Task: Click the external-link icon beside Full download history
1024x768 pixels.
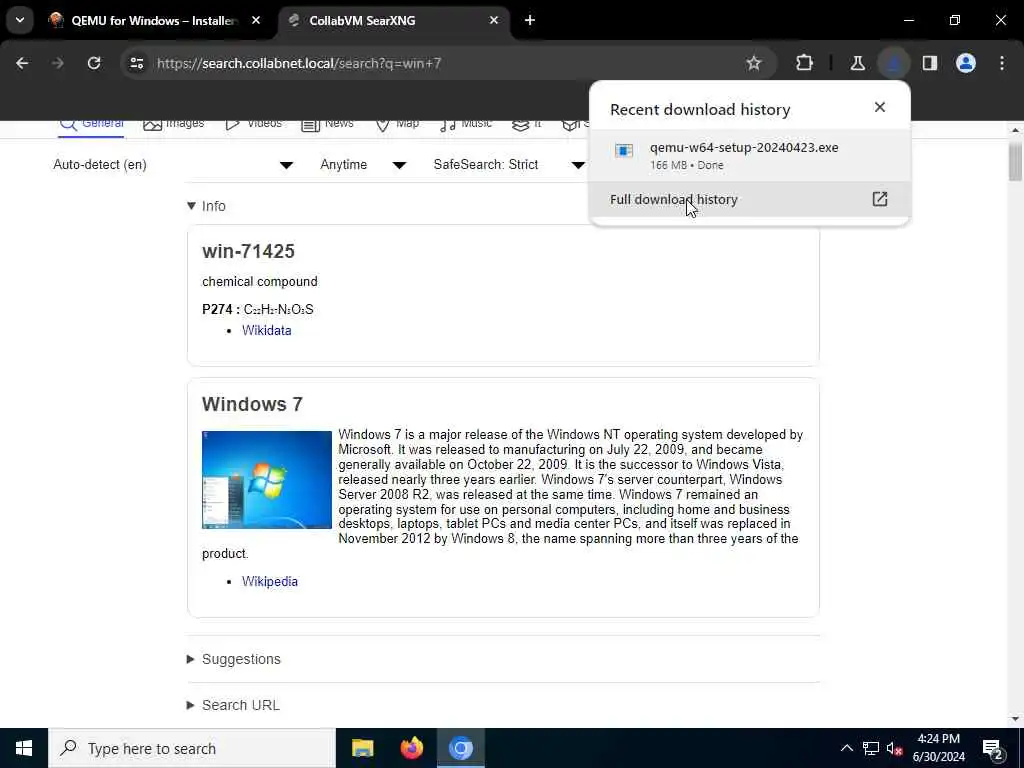Action: 880,199
